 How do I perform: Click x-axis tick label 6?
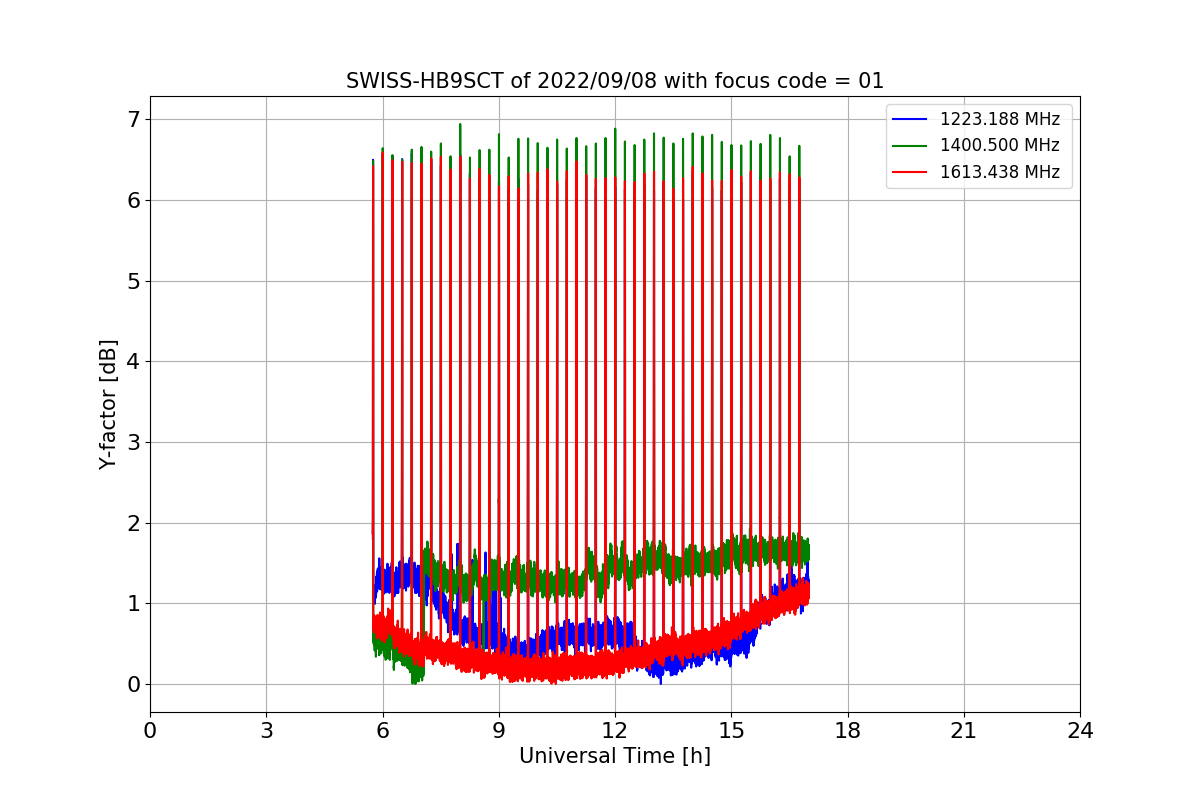(382, 731)
